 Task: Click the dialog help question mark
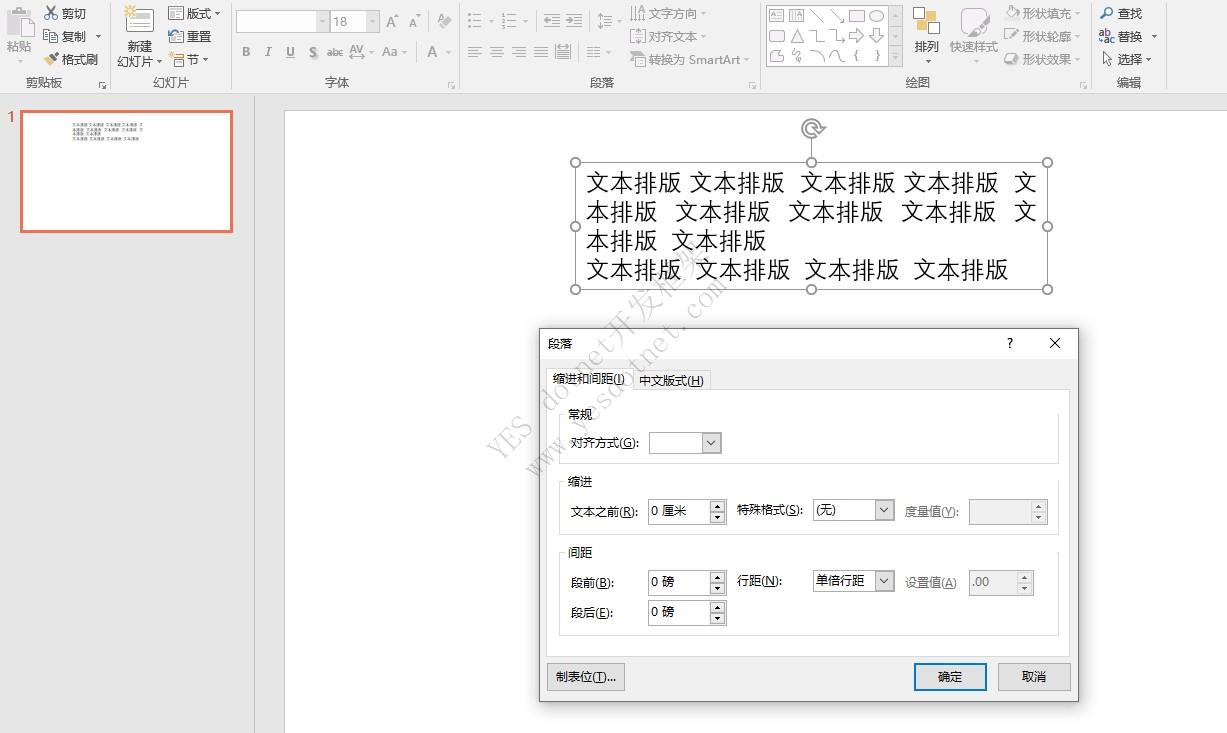(x=1009, y=343)
